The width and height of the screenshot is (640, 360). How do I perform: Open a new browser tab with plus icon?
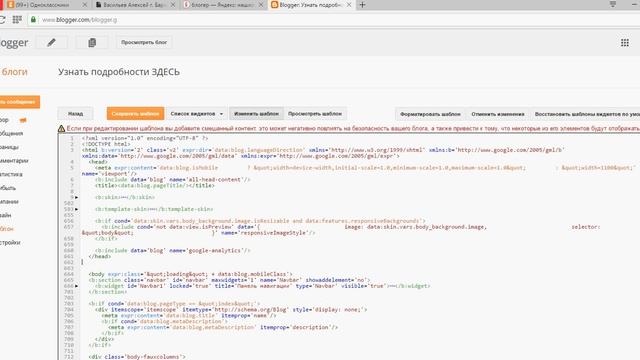[362, 5]
